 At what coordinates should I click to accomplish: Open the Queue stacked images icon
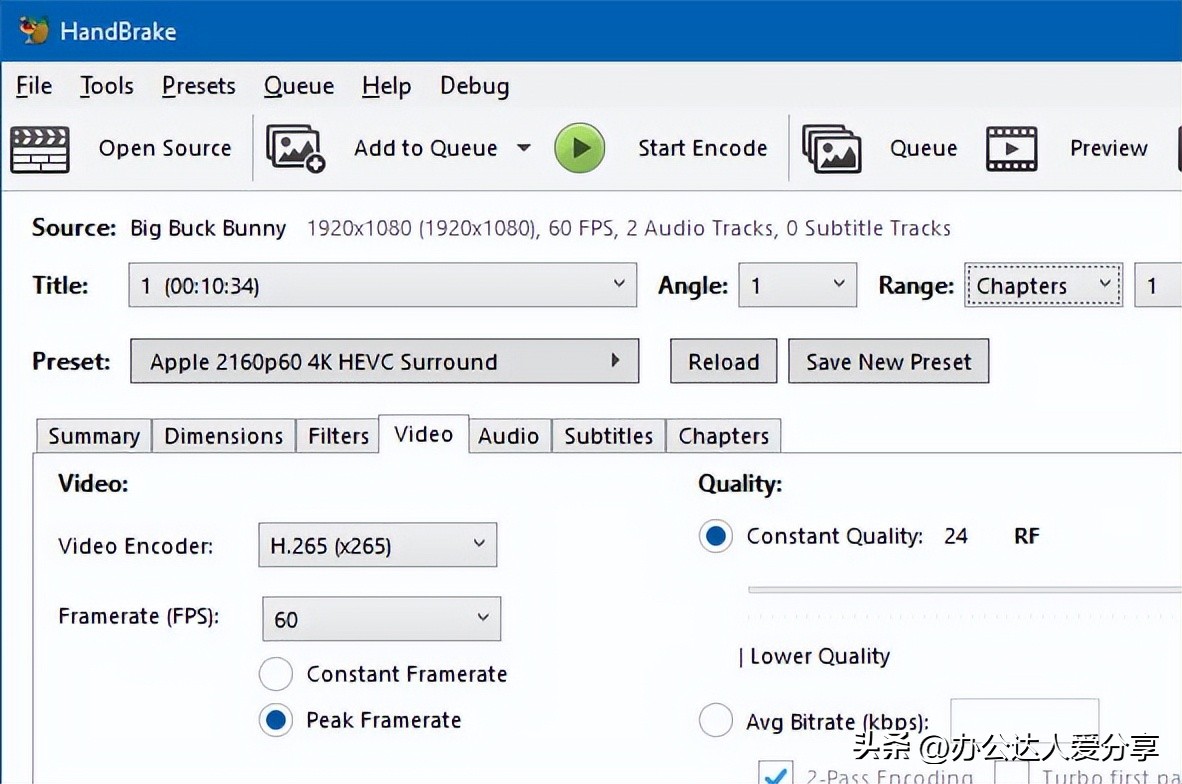pos(831,149)
